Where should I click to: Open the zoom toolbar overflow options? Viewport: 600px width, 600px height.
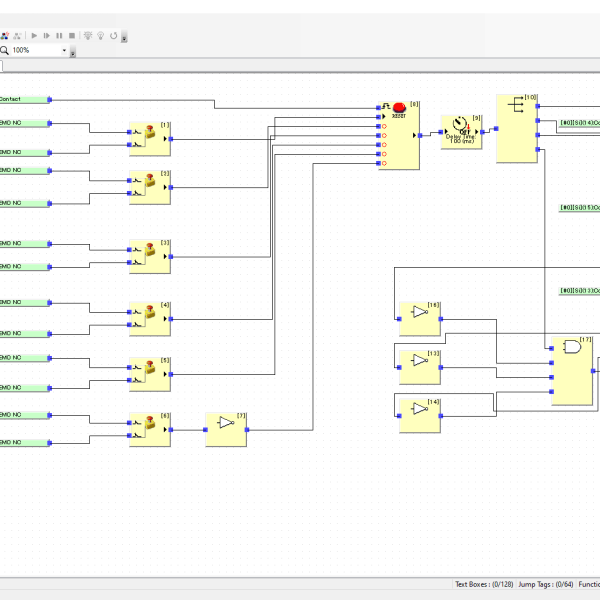[x=73, y=52]
